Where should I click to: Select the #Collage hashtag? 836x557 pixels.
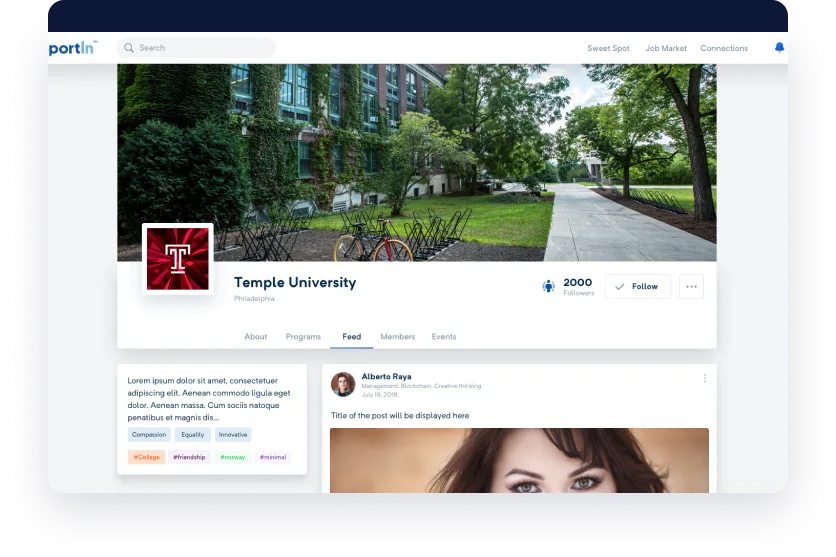(147, 457)
